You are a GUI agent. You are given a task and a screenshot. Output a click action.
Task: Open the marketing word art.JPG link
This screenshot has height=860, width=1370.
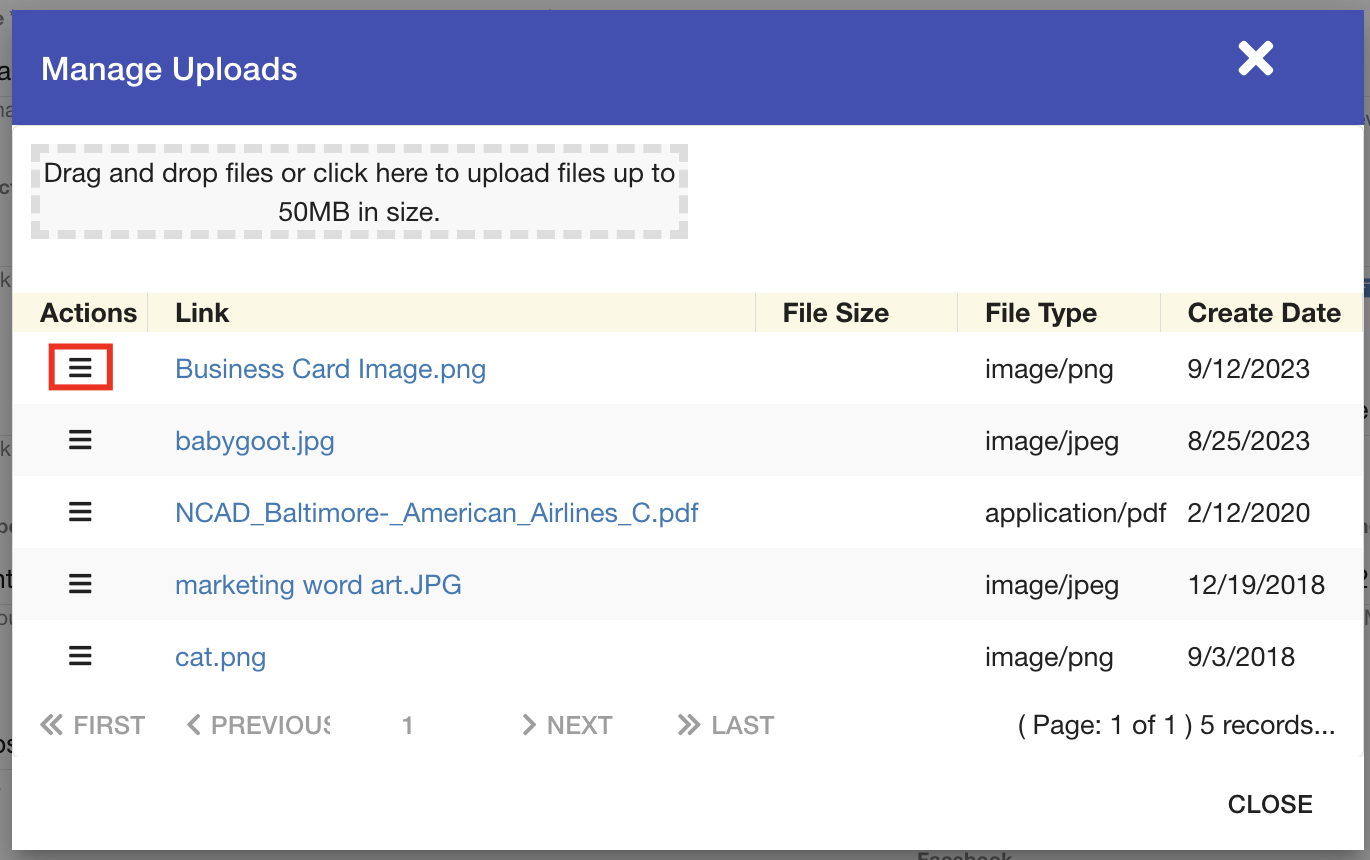pyautogui.click(x=318, y=585)
